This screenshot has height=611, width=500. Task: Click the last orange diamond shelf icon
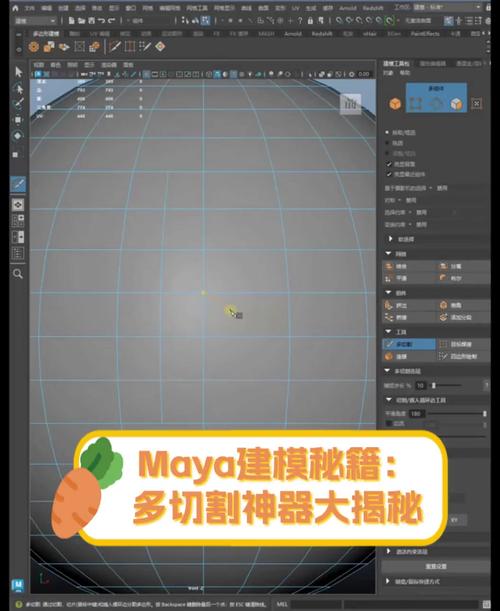point(160,47)
